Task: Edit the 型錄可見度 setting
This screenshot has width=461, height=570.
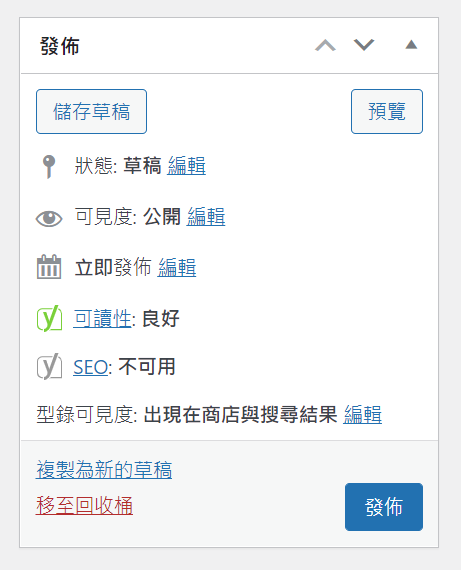Action: [x=362, y=414]
